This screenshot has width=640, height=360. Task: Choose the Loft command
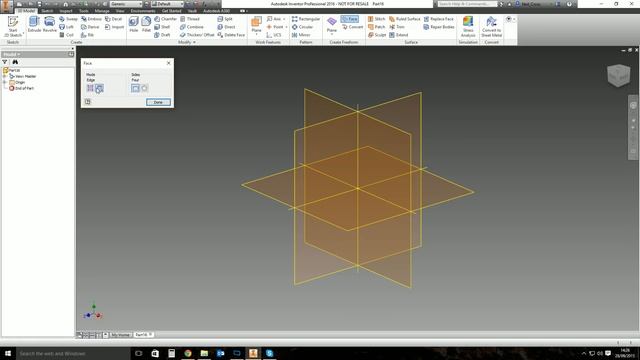[x=67, y=27]
